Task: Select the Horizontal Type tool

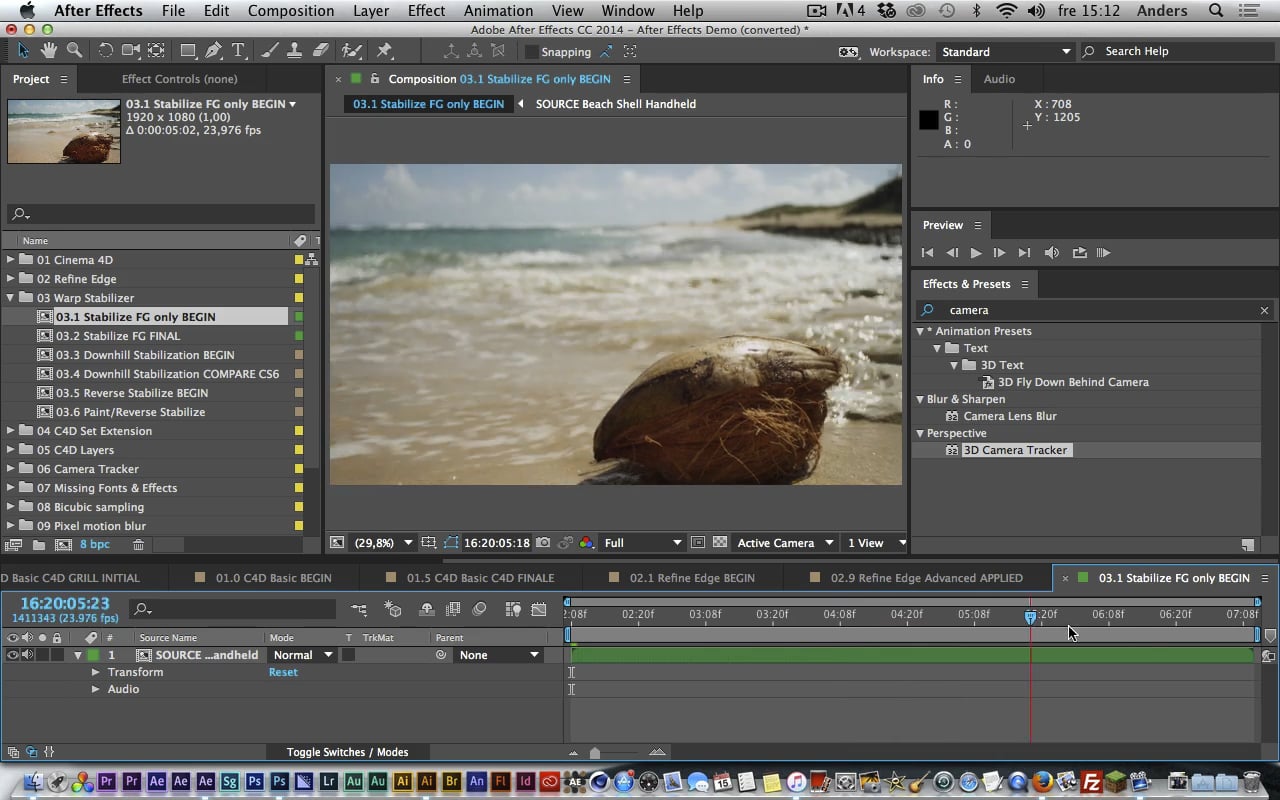Action: [238, 51]
